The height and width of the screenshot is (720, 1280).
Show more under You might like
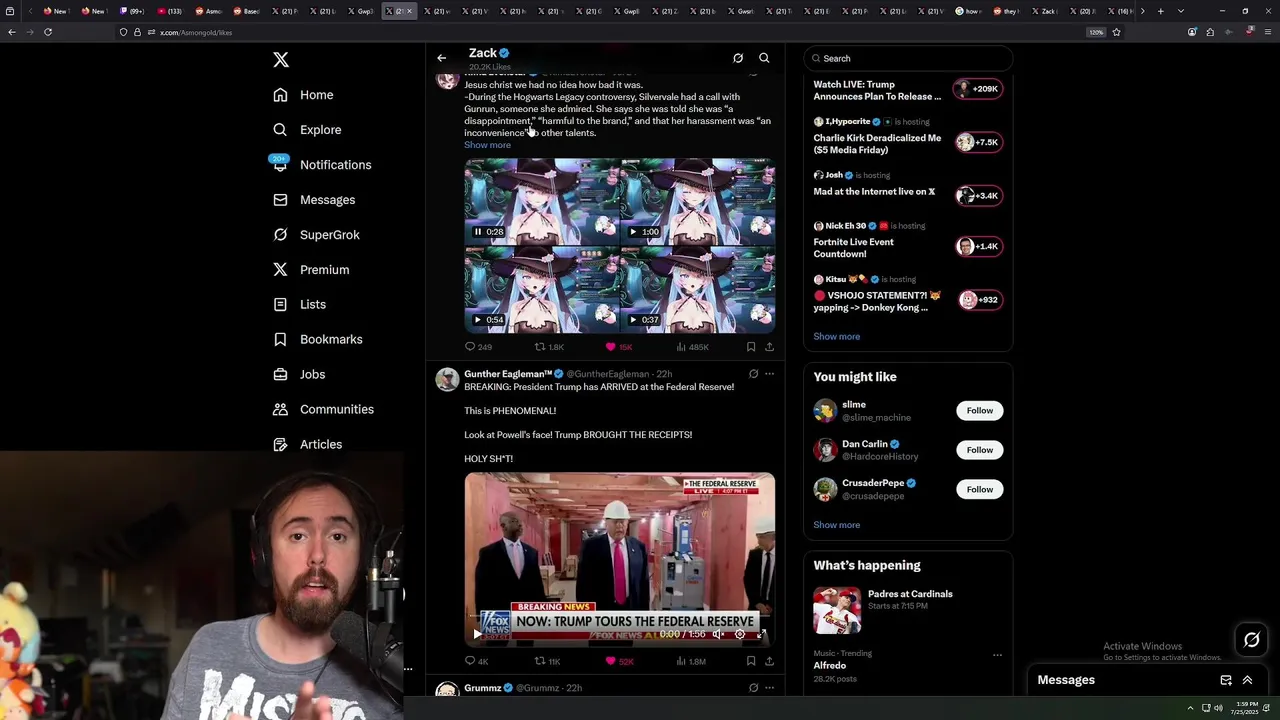pos(836,525)
